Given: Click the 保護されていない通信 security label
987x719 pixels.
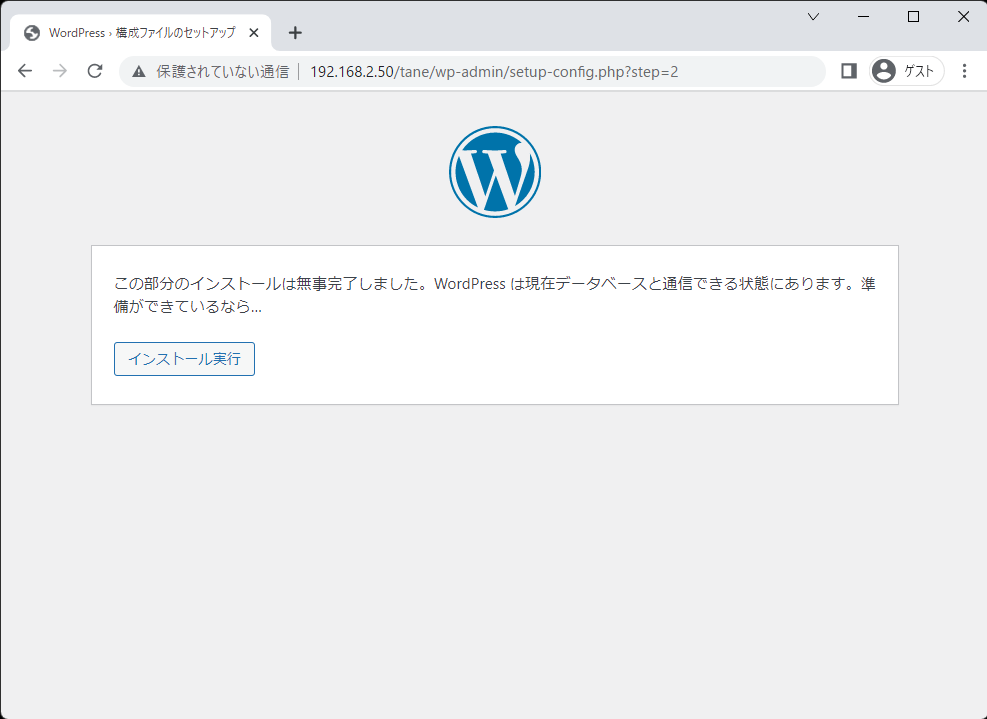Looking at the screenshot, I should coord(222,72).
